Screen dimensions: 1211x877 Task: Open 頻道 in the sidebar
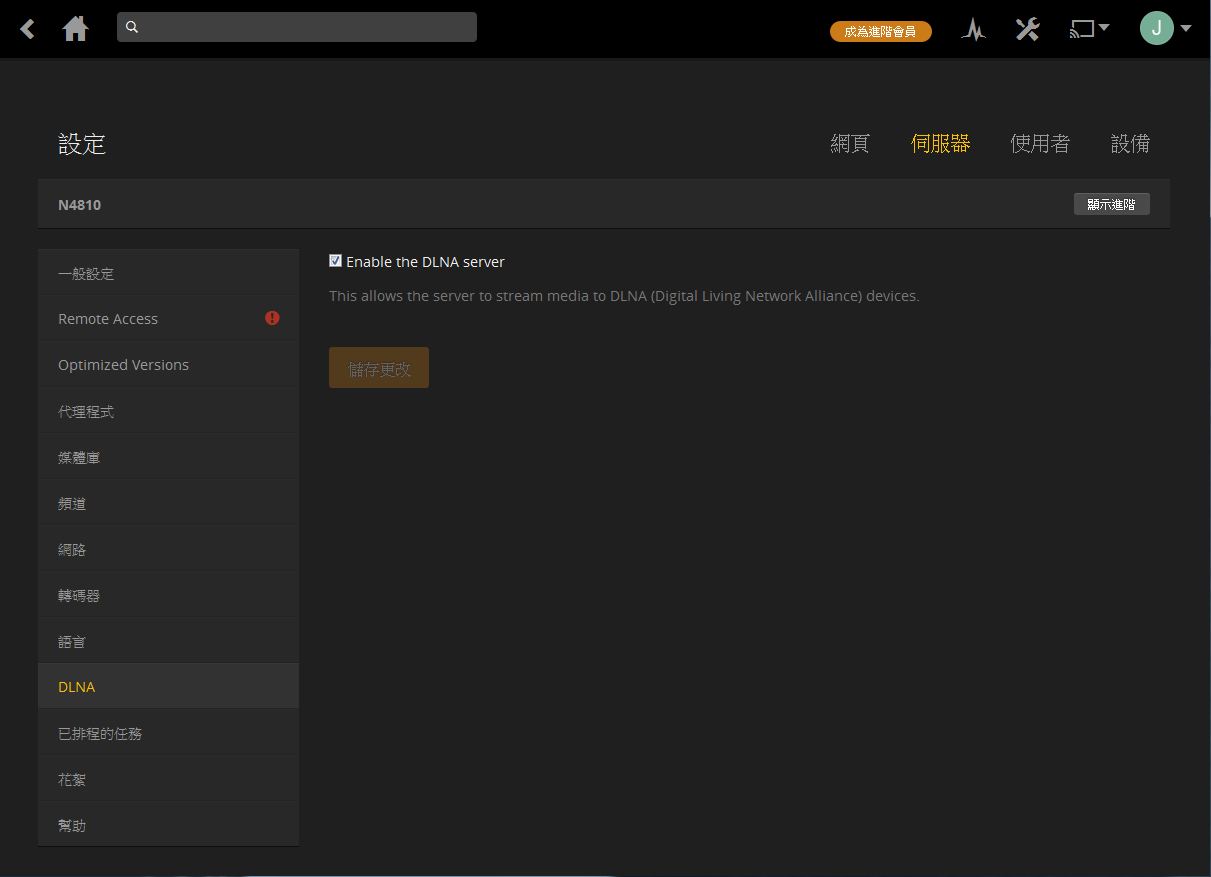point(168,503)
